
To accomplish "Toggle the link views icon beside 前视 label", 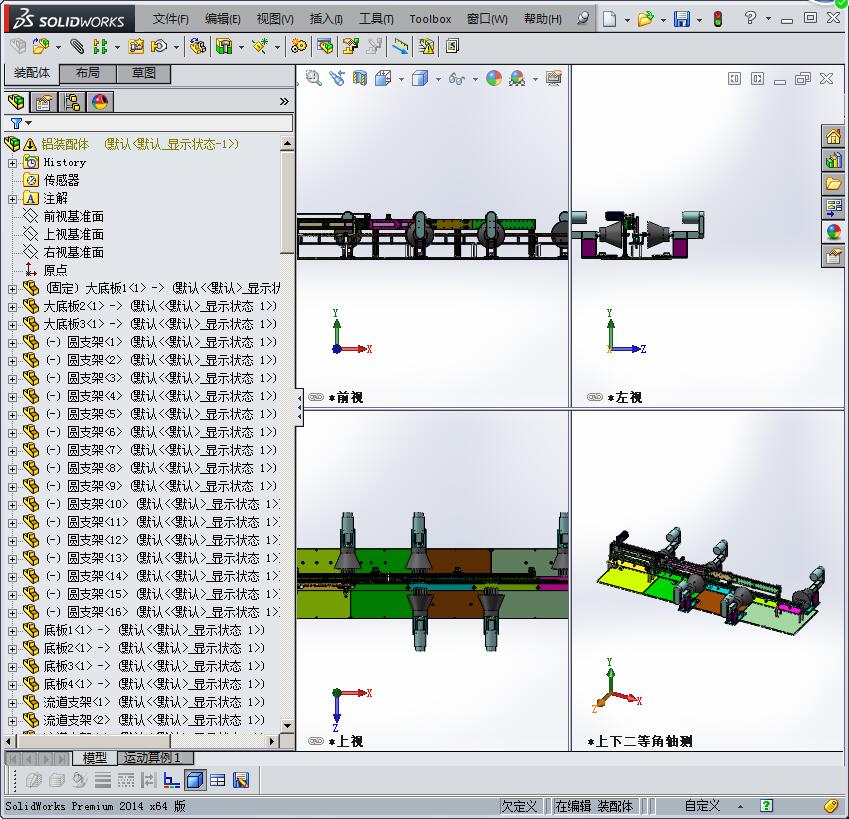I will (x=316, y=397).
